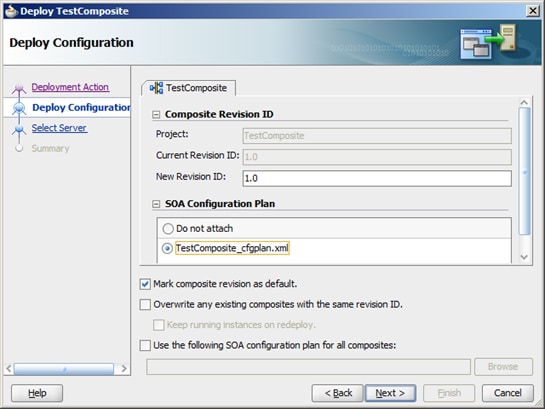Click the Back button
Screen dimensions: 545x409
pyautogui.click(x=338, y=393)
